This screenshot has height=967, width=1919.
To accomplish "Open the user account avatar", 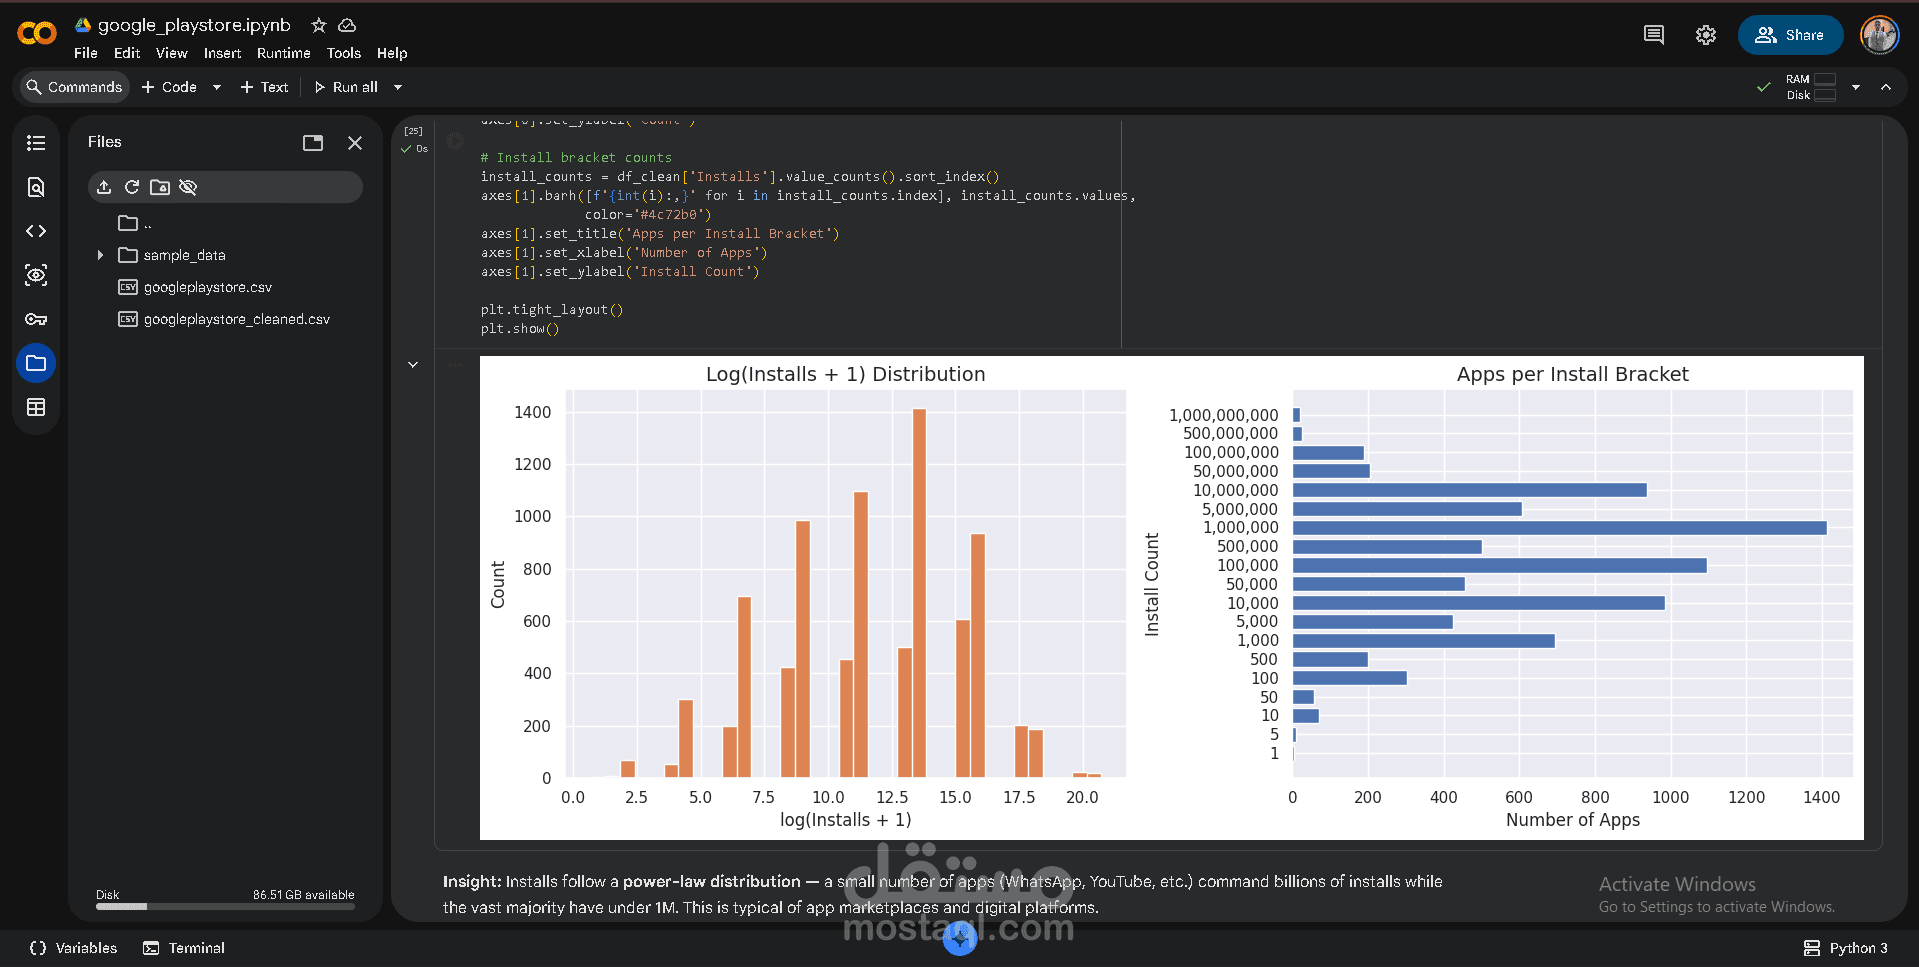I will [x=1880, y=35].
